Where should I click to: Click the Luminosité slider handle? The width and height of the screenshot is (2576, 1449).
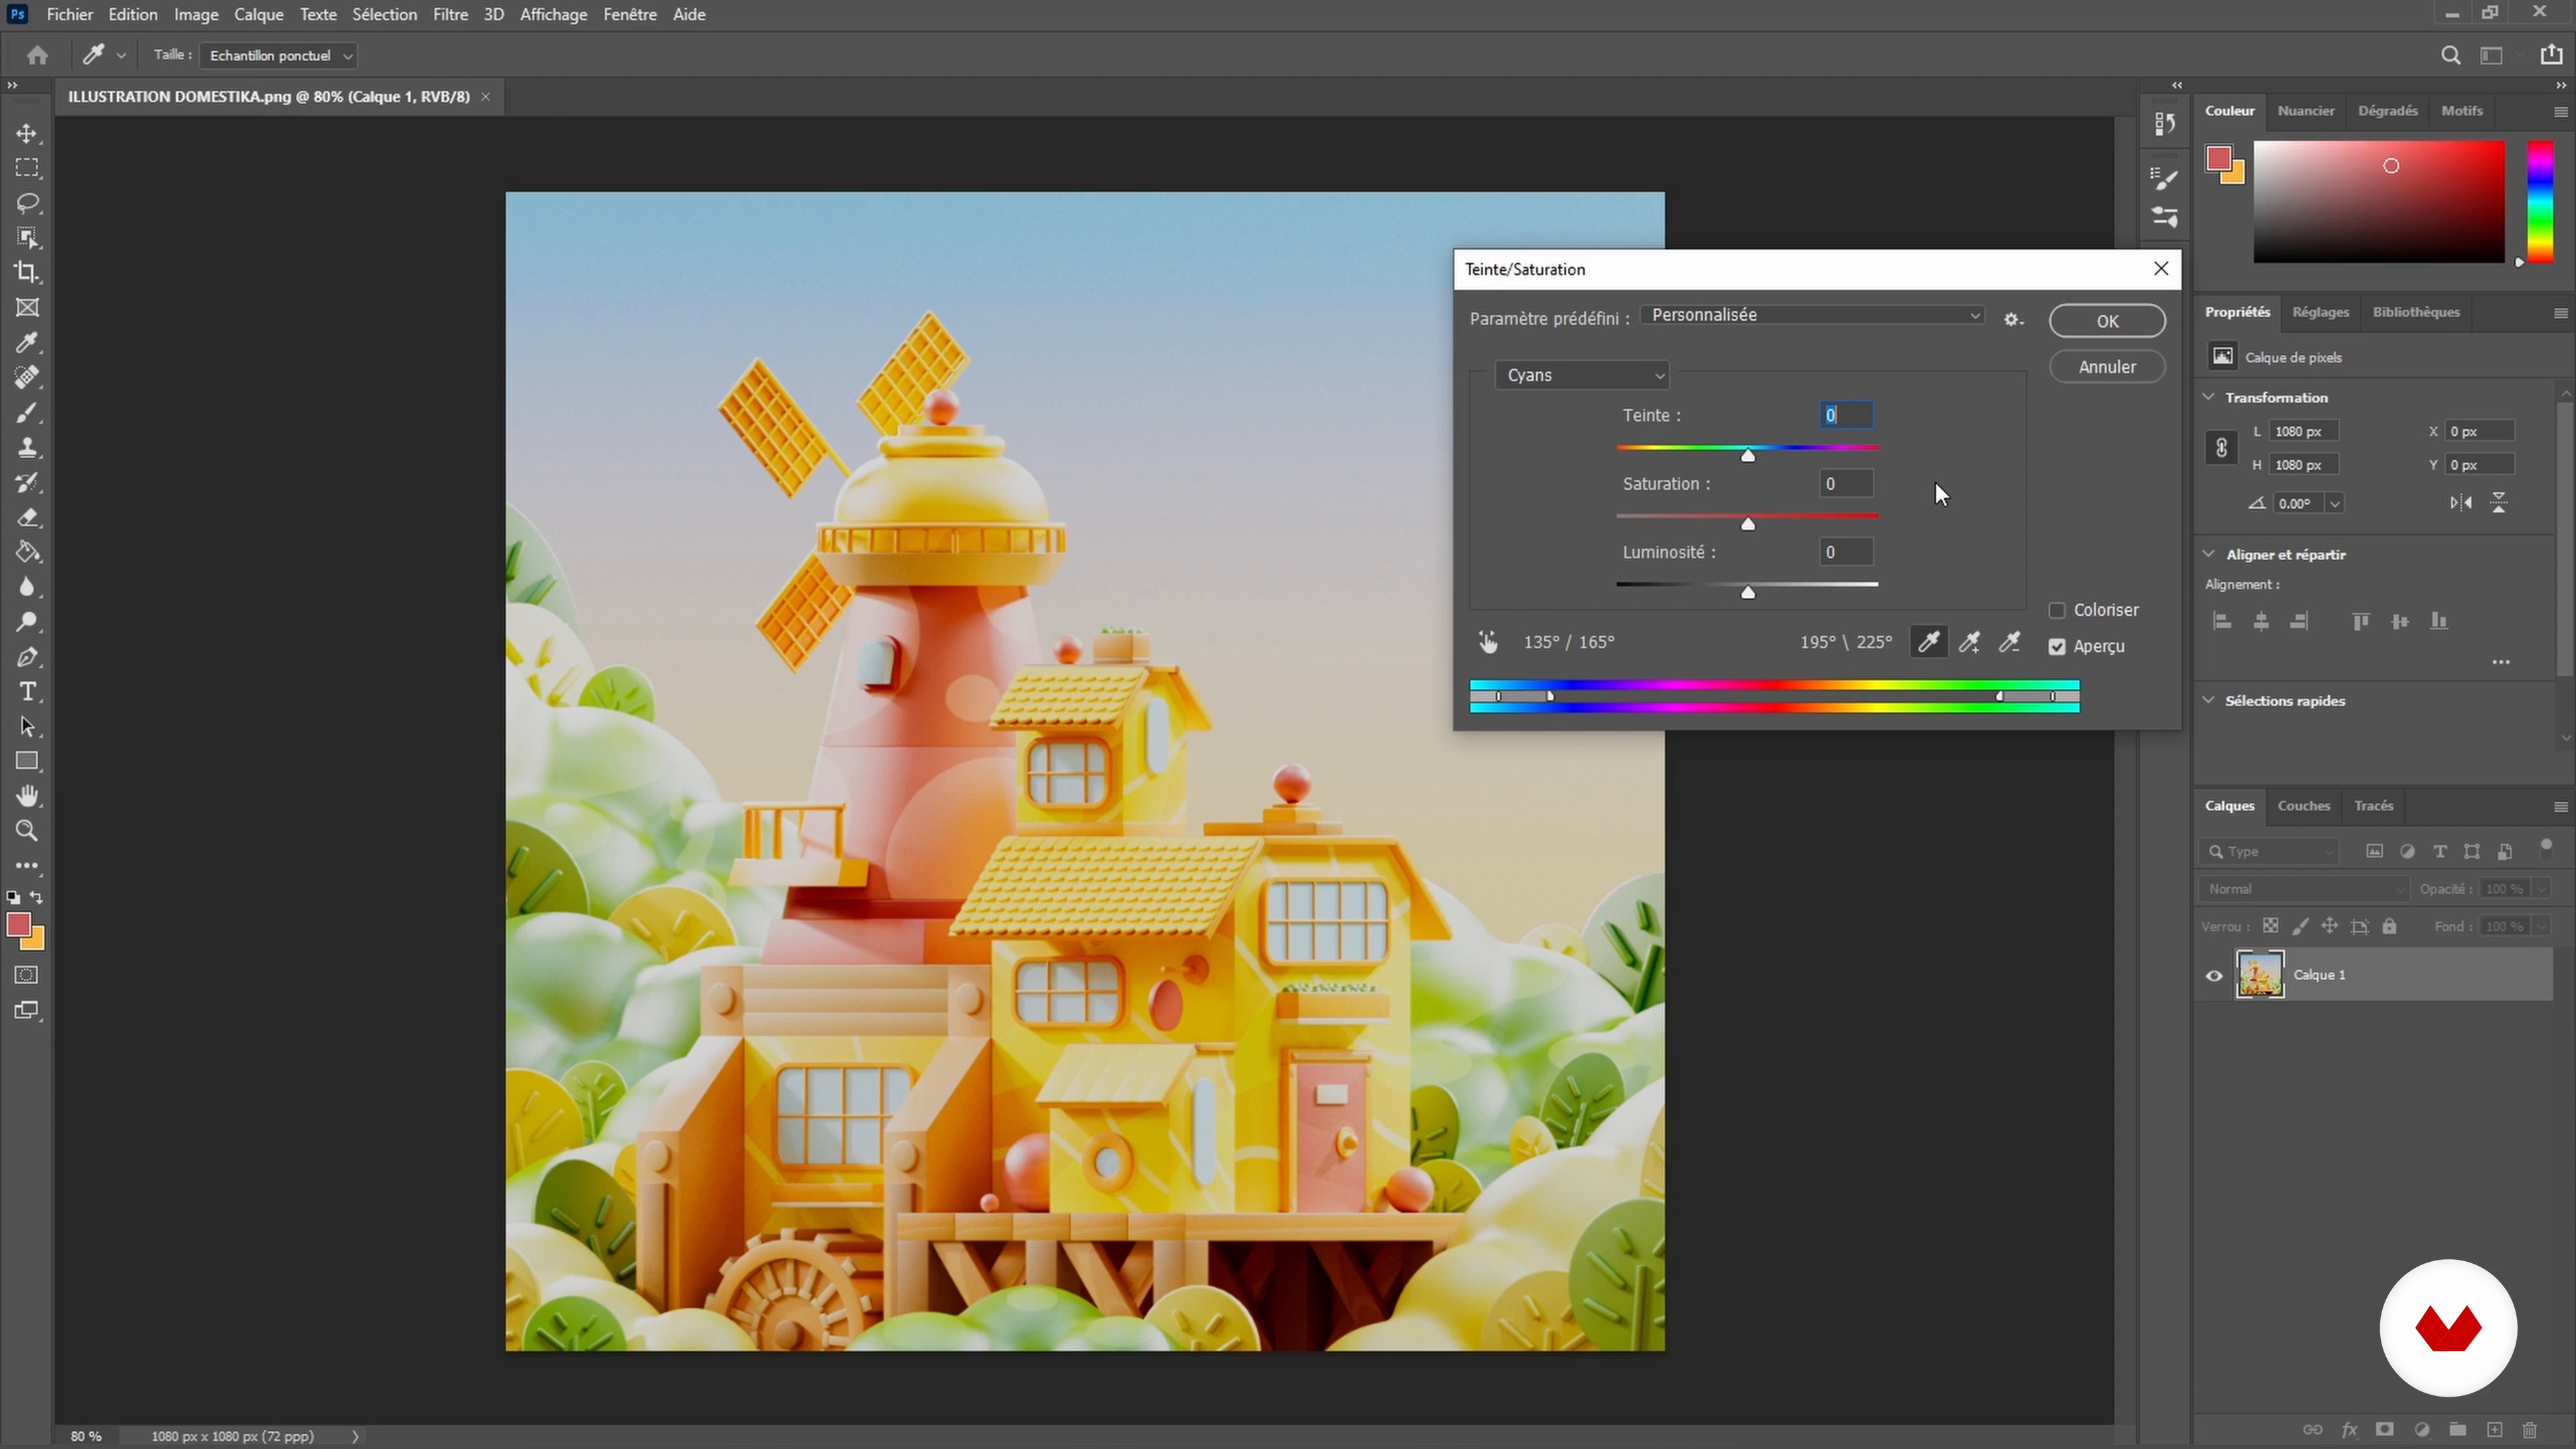1748,592
